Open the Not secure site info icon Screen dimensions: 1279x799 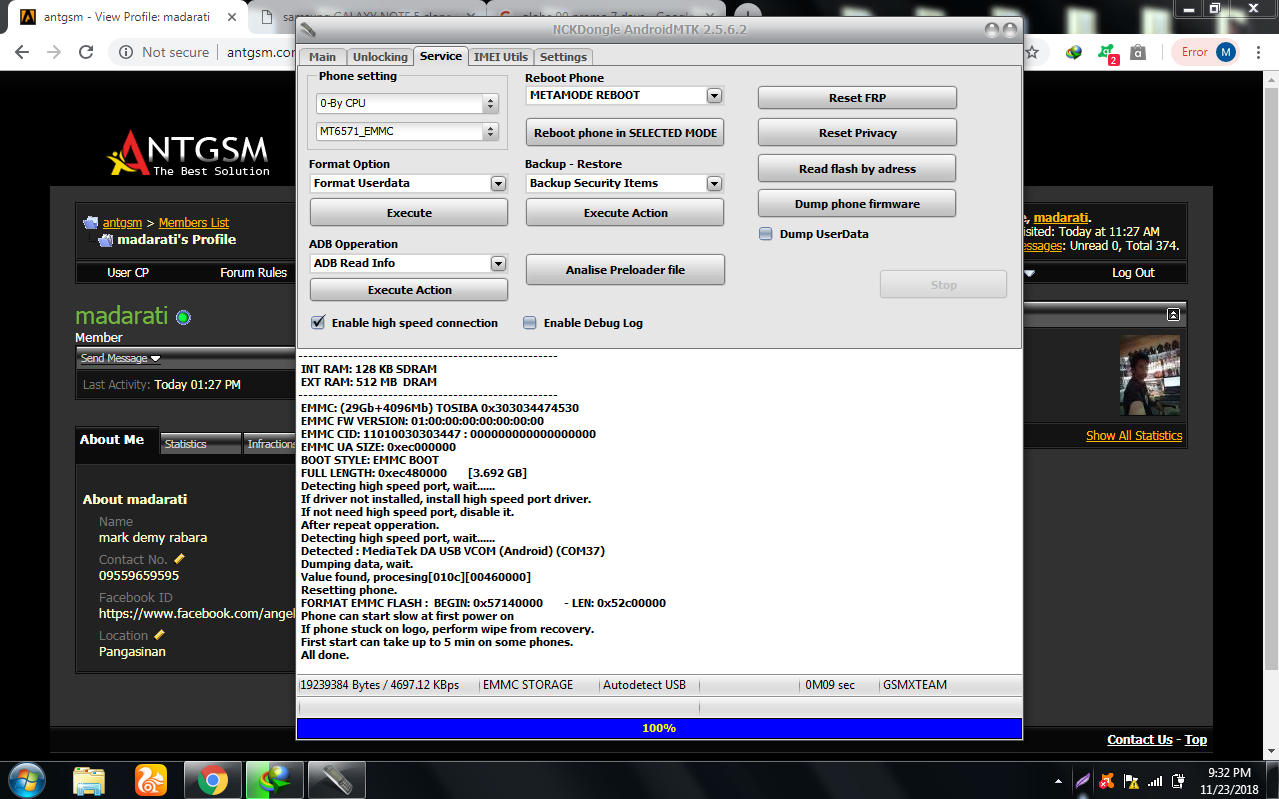tap(126, 52)
